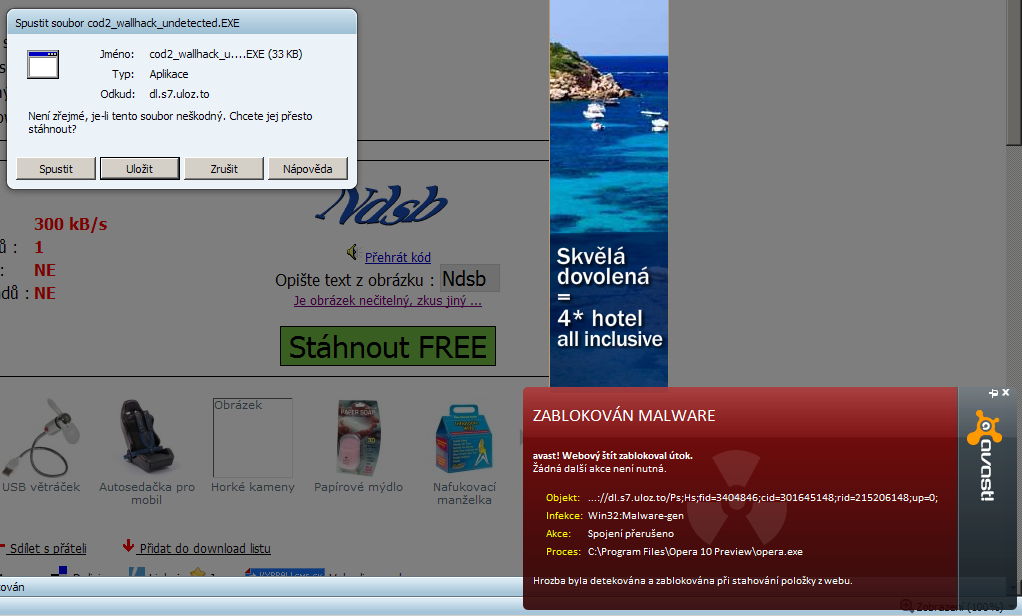Click the red down-arrow download list icon
Viewport: 1022px width, 616px height.
[128, 546]
